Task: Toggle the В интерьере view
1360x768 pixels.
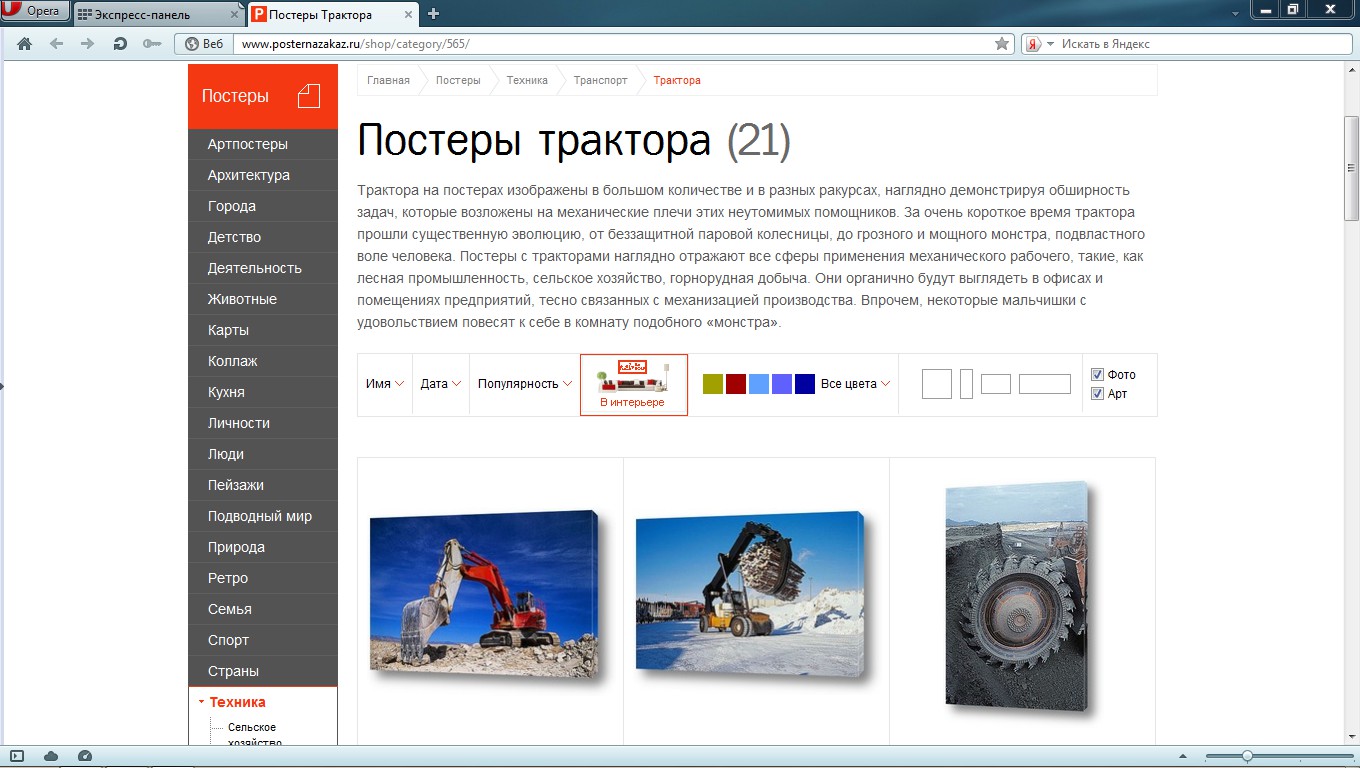Action: [x=634, y=385]
